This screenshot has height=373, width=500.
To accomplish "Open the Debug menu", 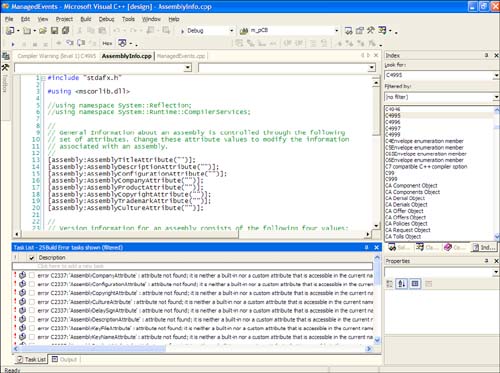I will [x=106, y=19].
